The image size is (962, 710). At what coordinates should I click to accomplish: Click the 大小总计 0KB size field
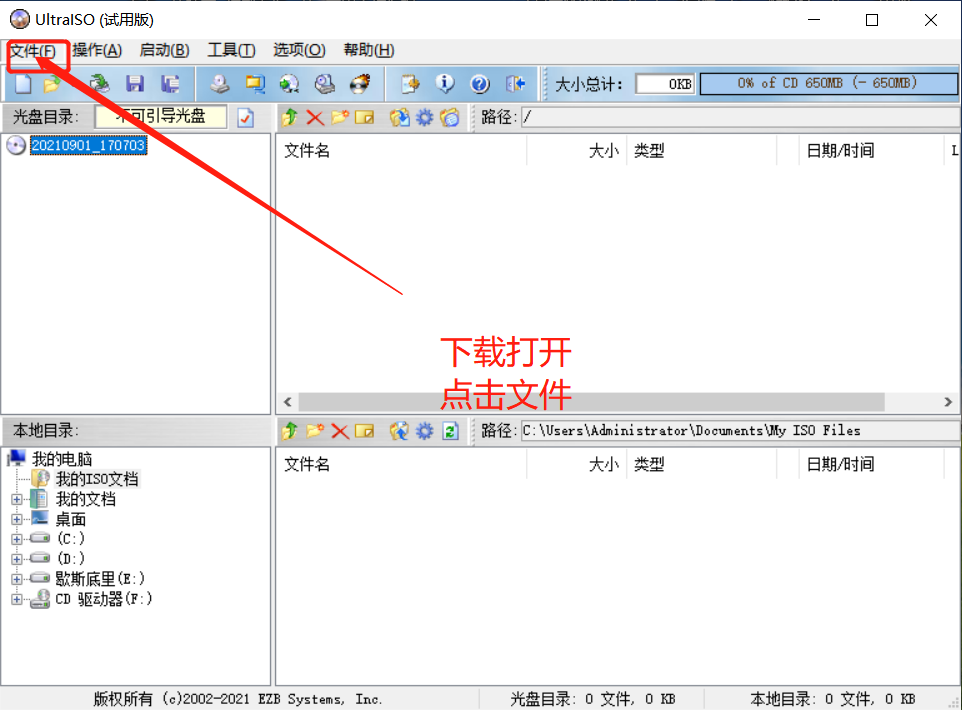click(665, 83)
